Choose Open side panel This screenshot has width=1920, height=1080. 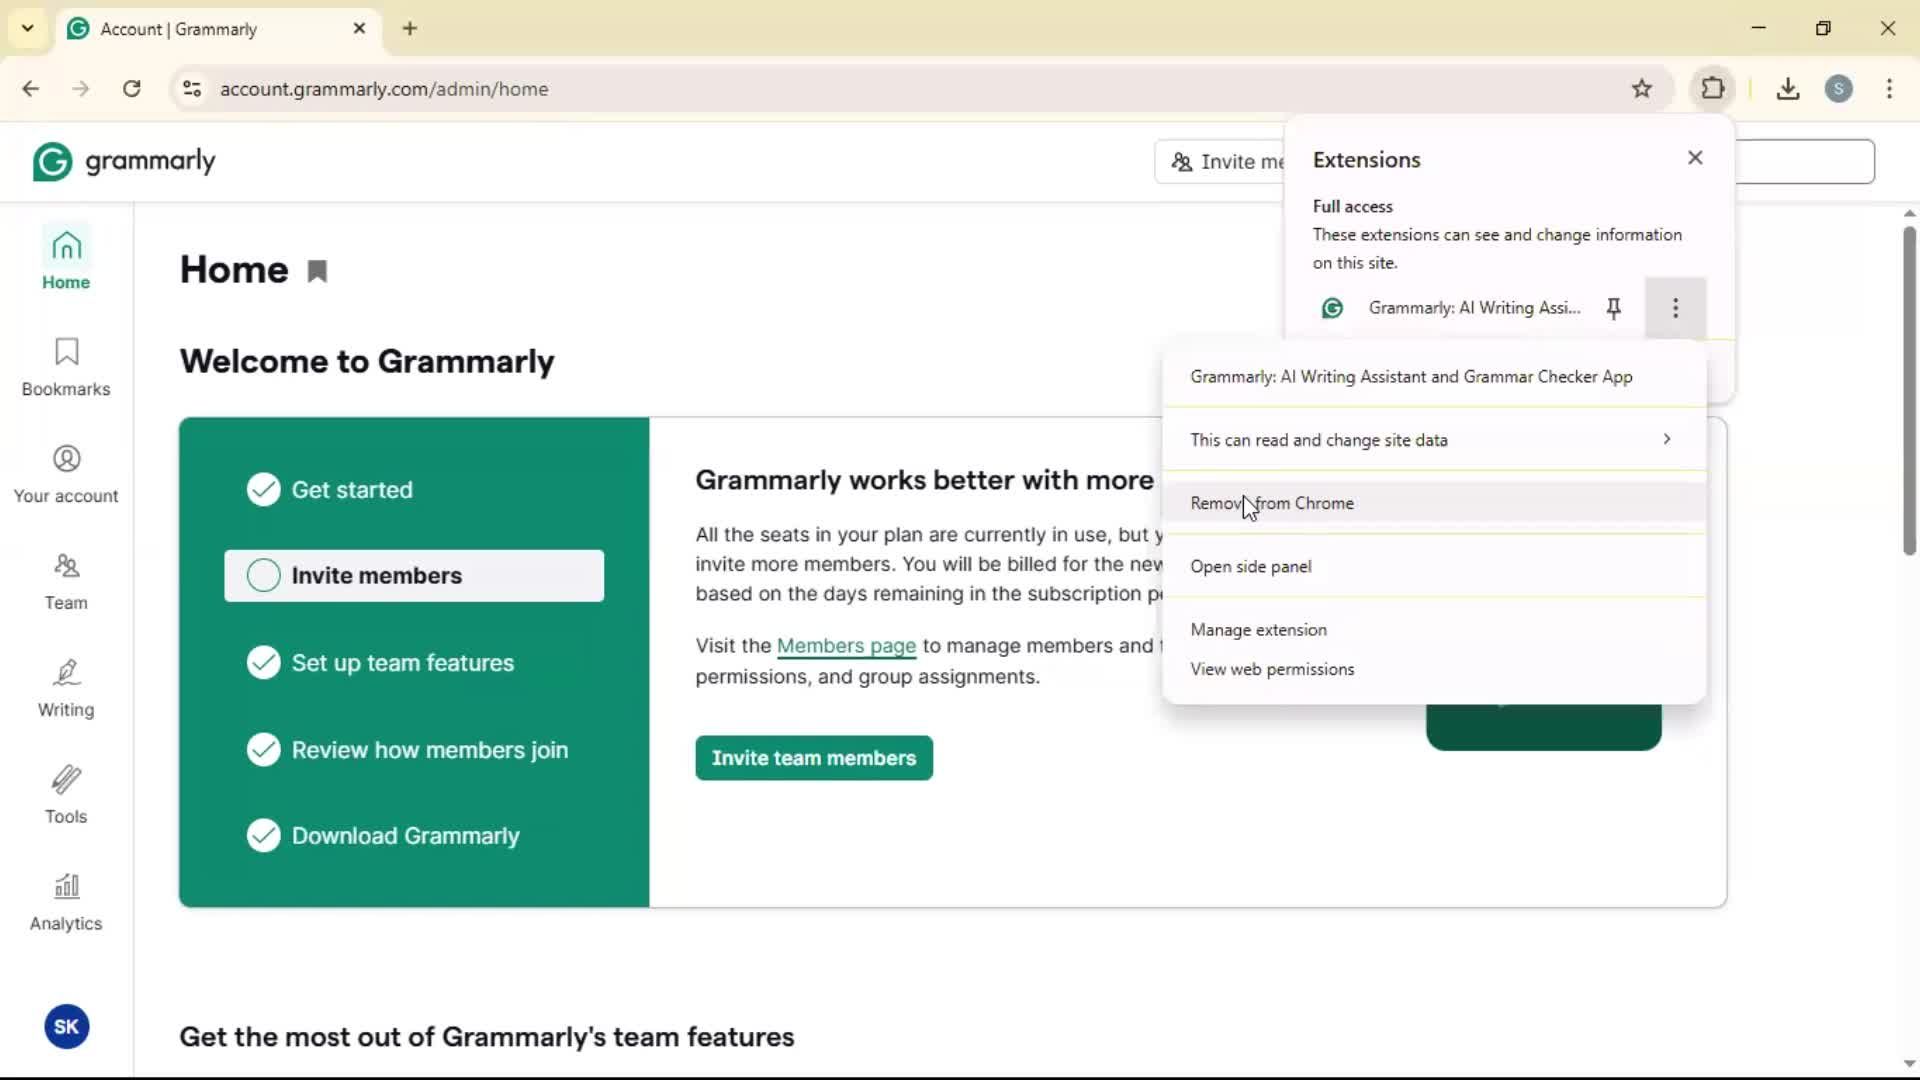click(x=1434, y=566)
